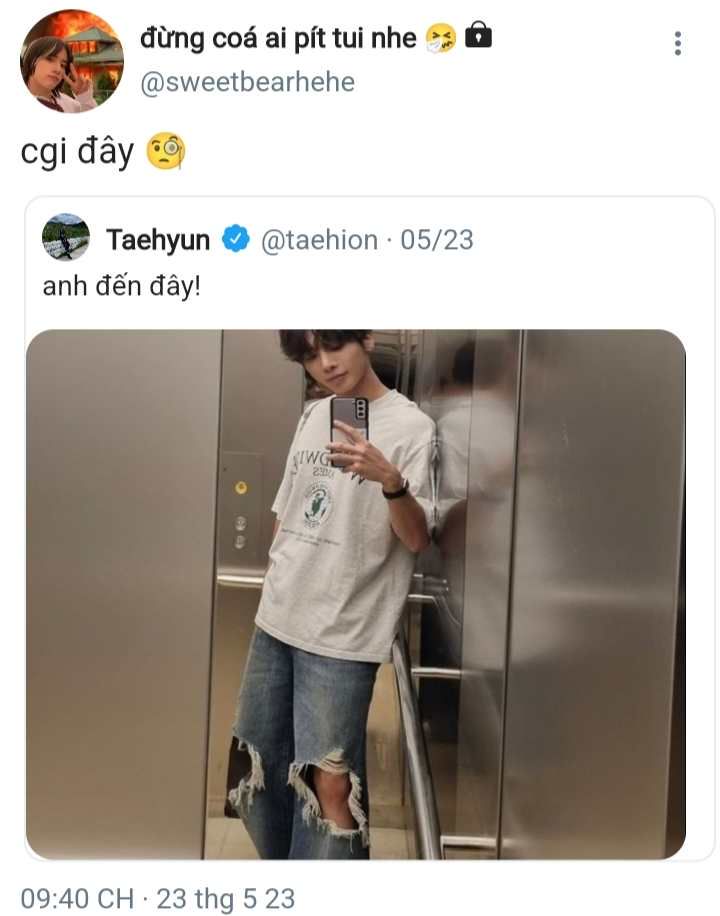Open the three-dot more options menu
This screenshot has width=720, height=916.
[x=677, y=44]
